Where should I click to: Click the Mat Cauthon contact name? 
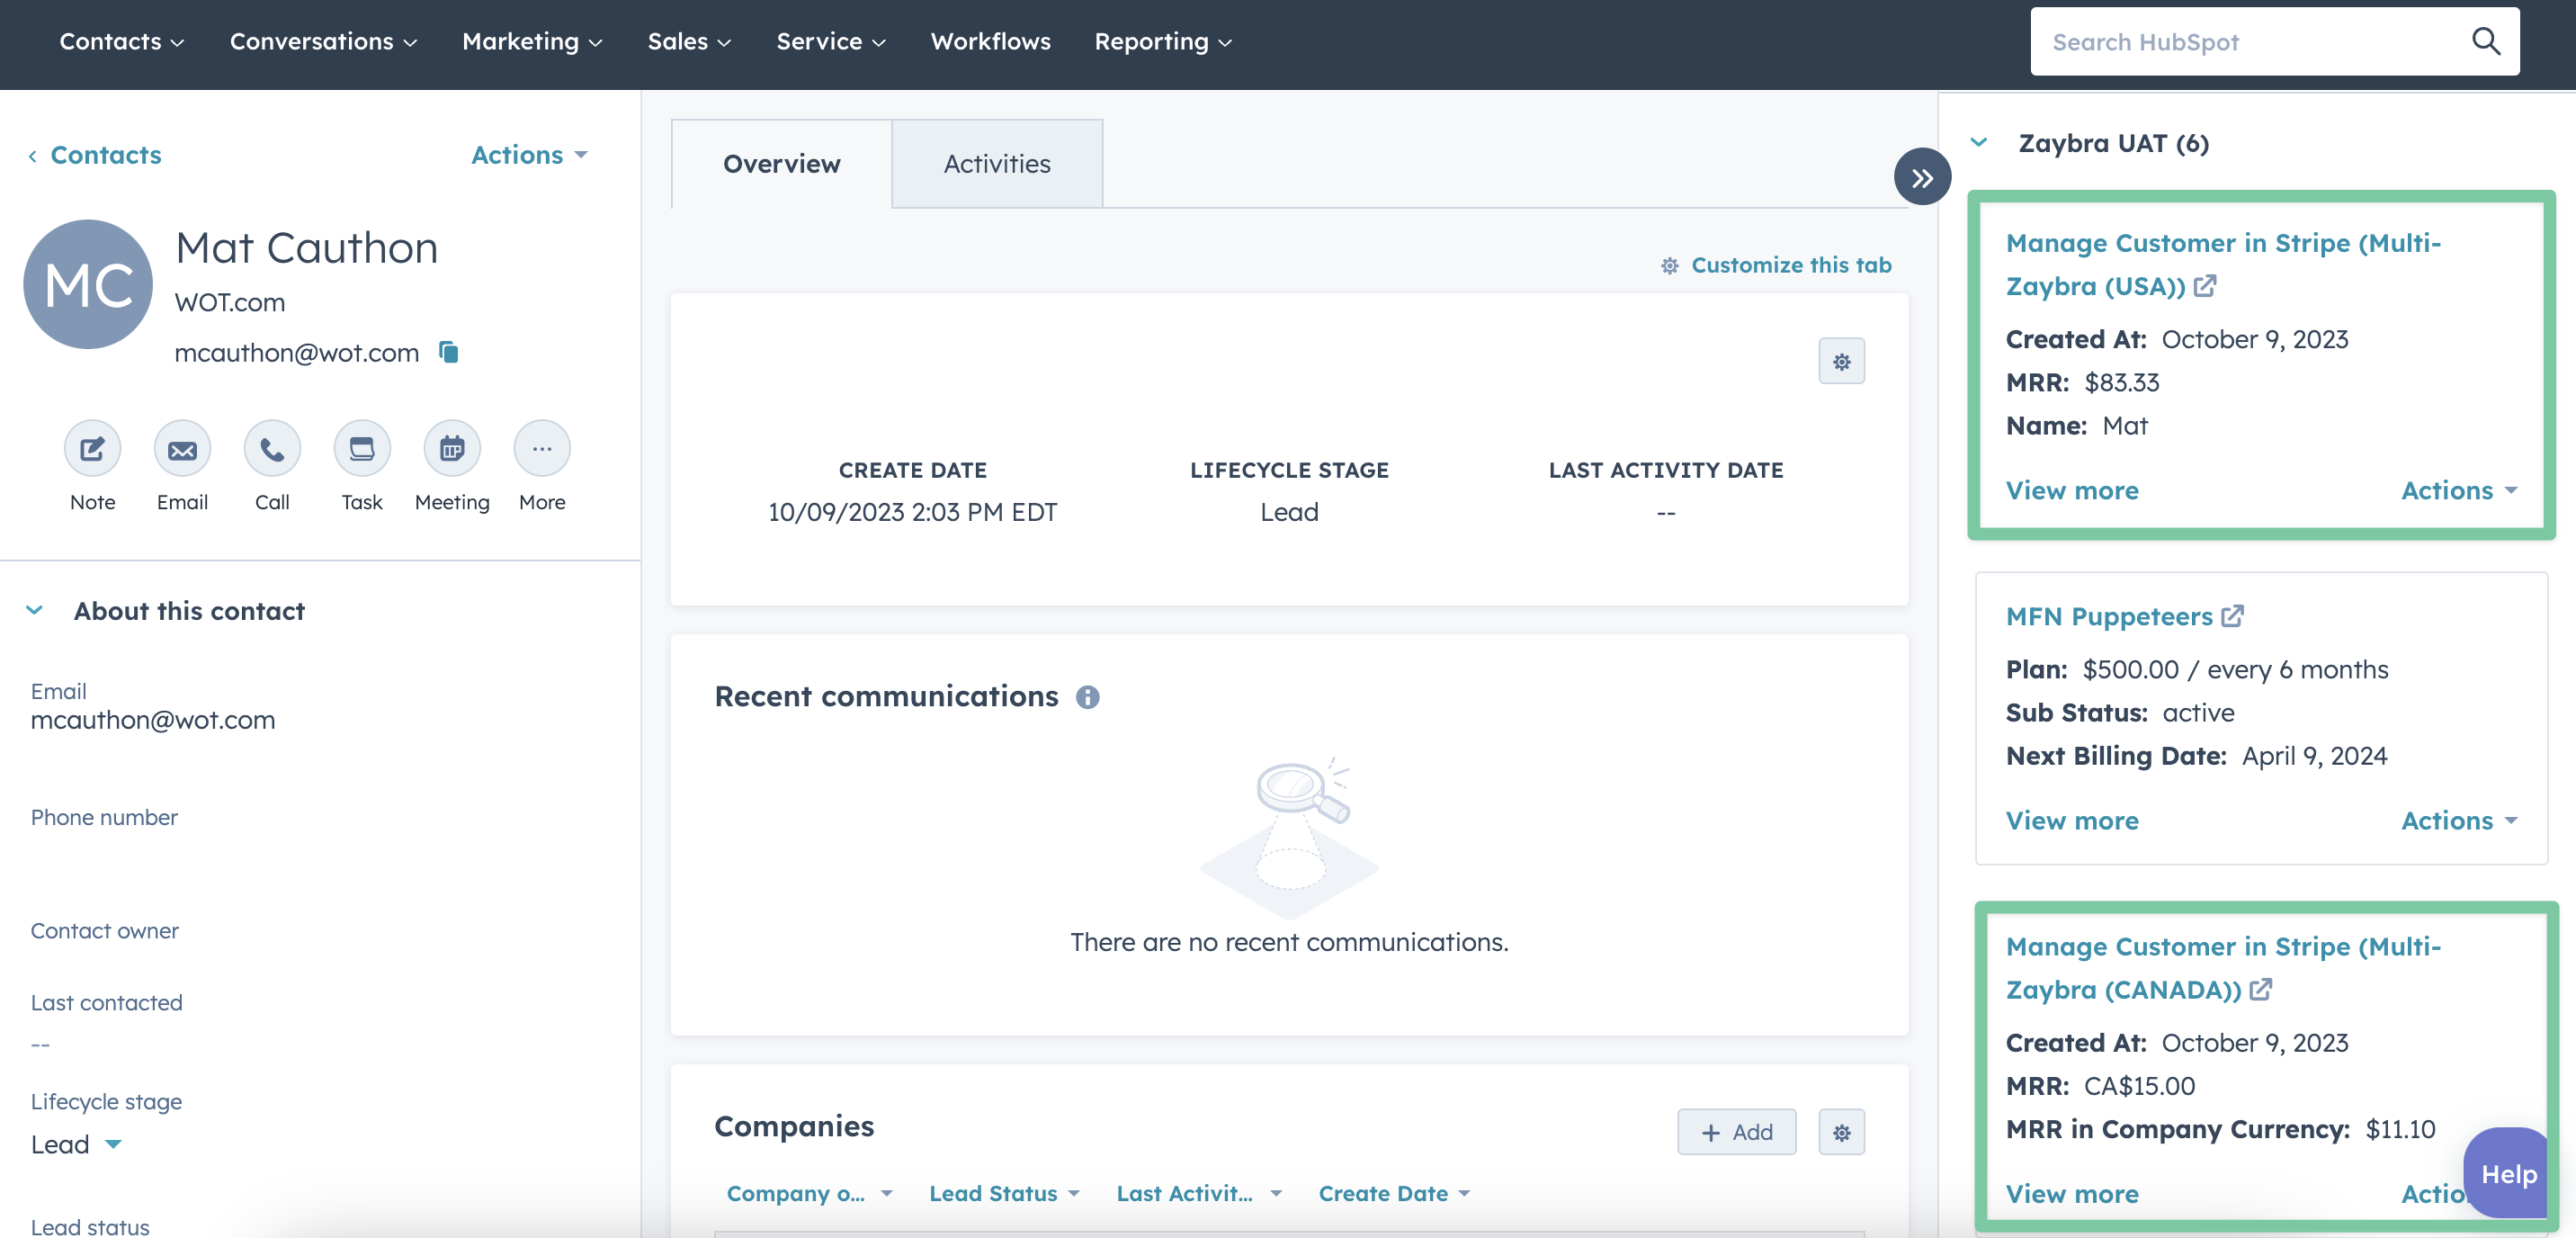(306, 248)
